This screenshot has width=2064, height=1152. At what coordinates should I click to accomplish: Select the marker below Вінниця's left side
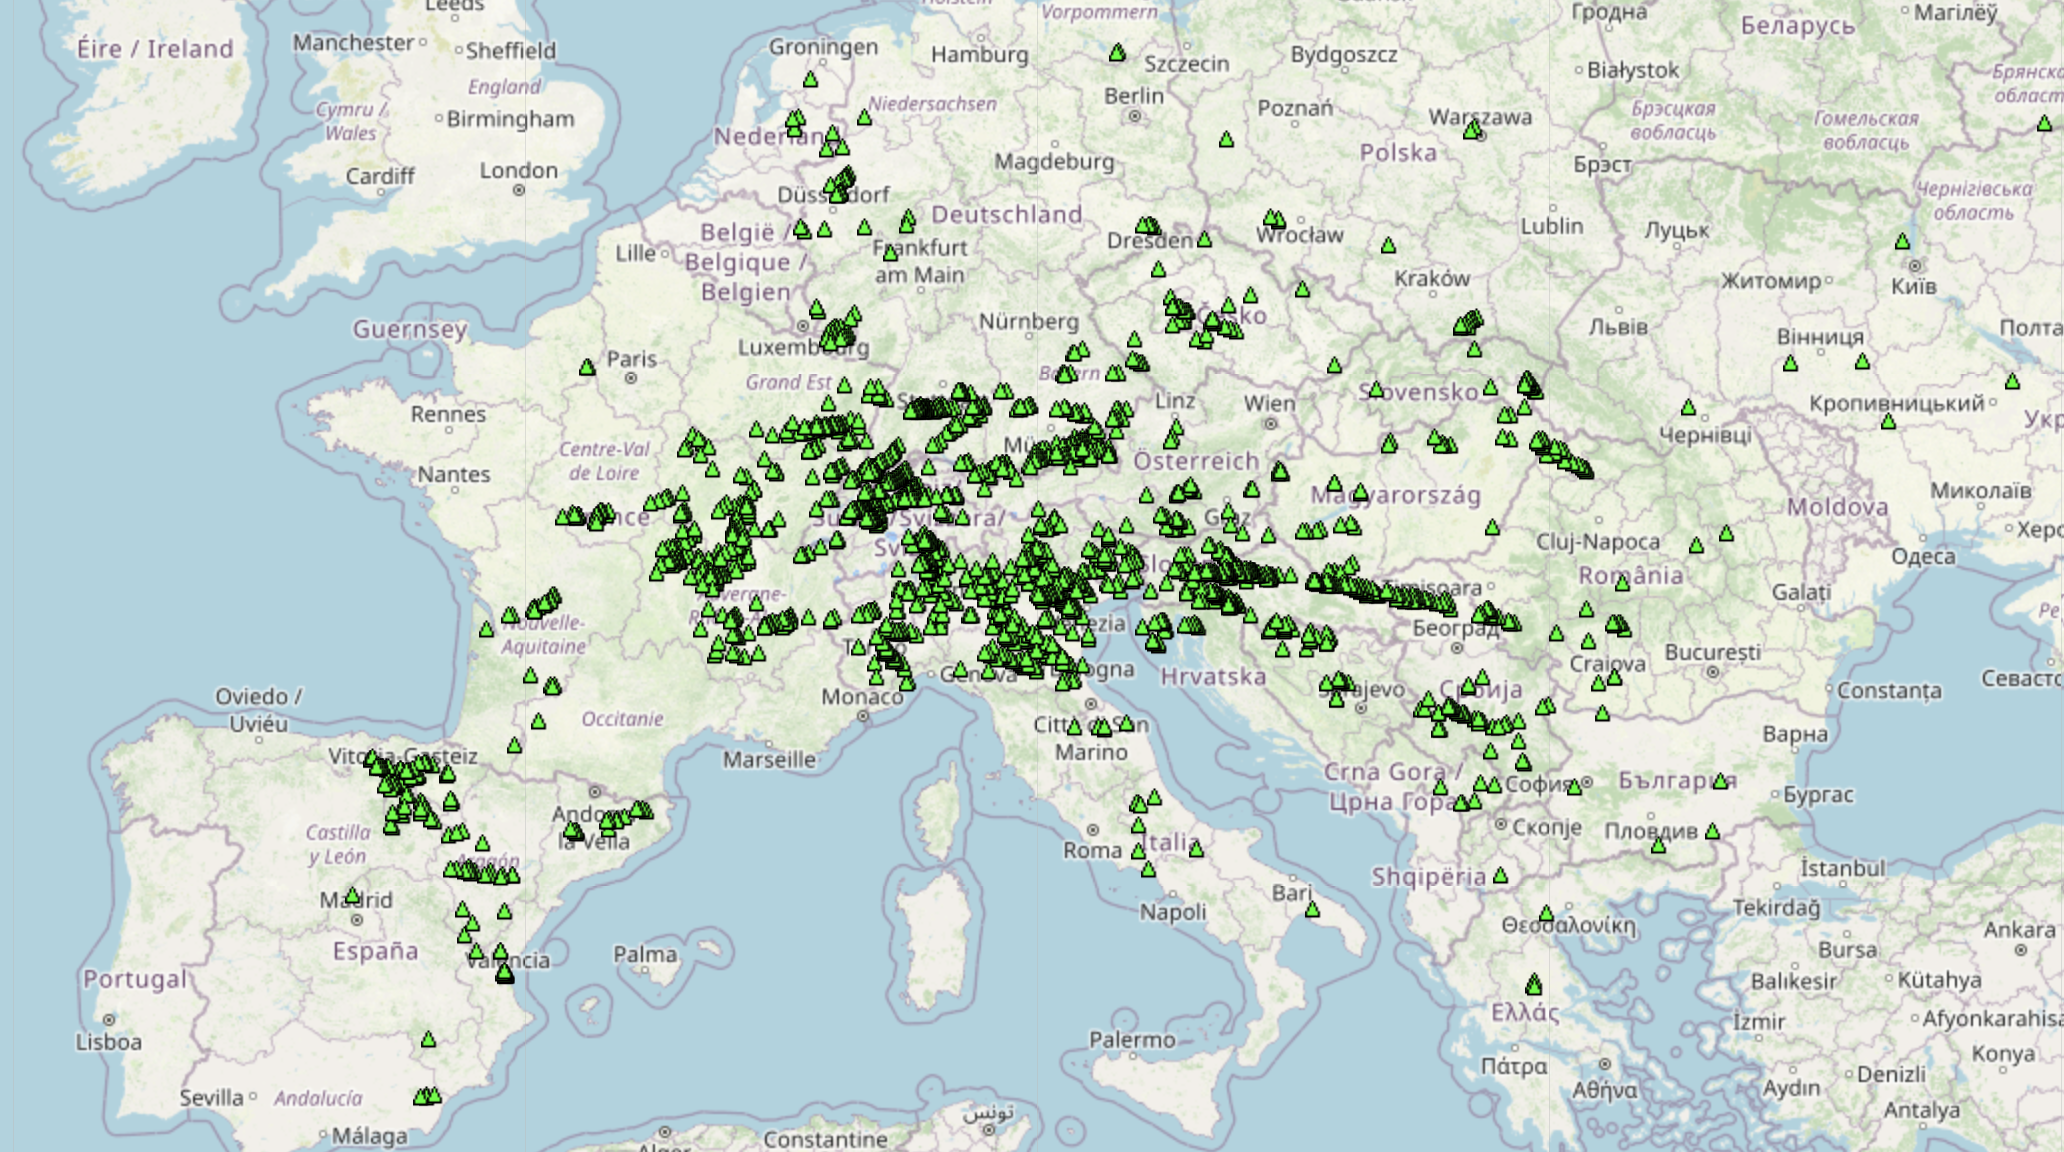(1790, 364)
